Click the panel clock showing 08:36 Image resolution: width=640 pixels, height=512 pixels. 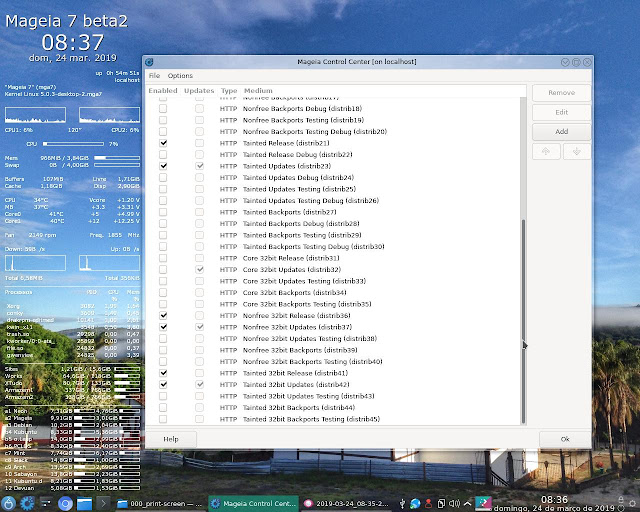pyautogui.click(x=554, y=503)
